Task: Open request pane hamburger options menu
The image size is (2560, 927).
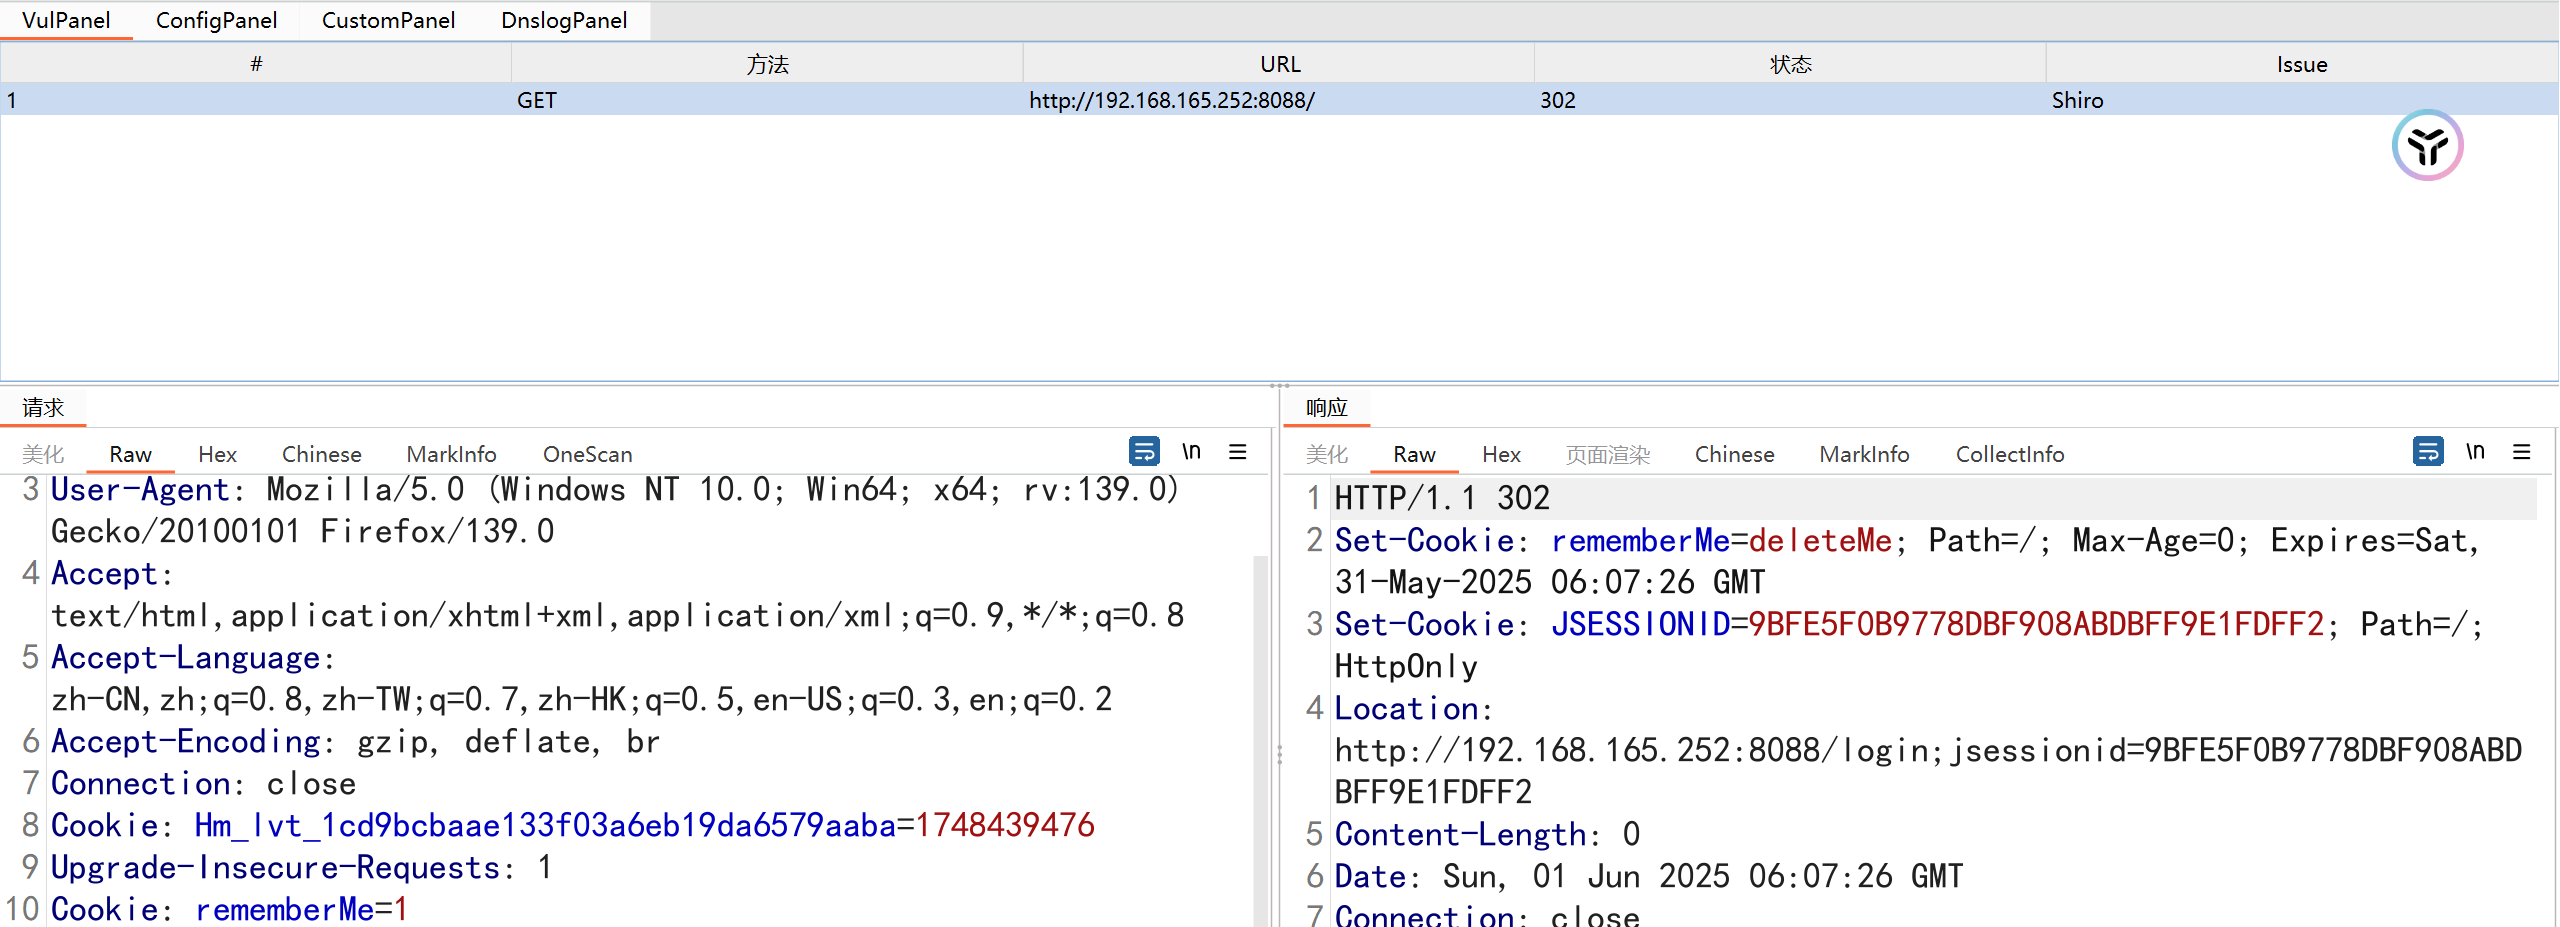Action: point(1237,452)
